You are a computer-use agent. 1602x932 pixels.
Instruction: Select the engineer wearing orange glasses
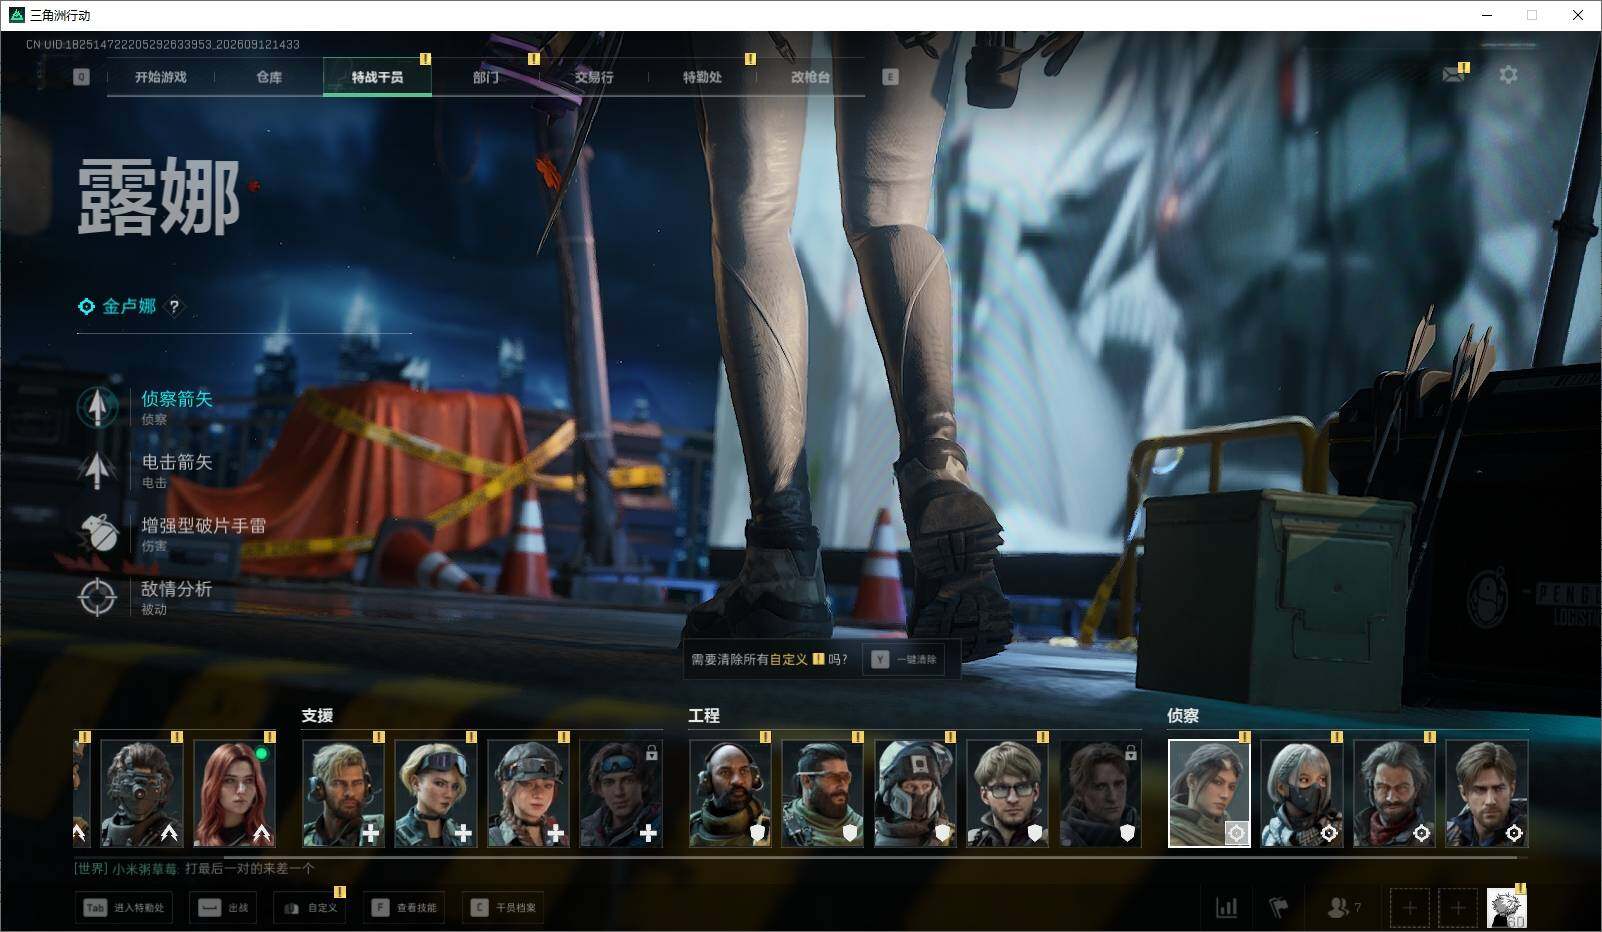(x=822, y=794)
